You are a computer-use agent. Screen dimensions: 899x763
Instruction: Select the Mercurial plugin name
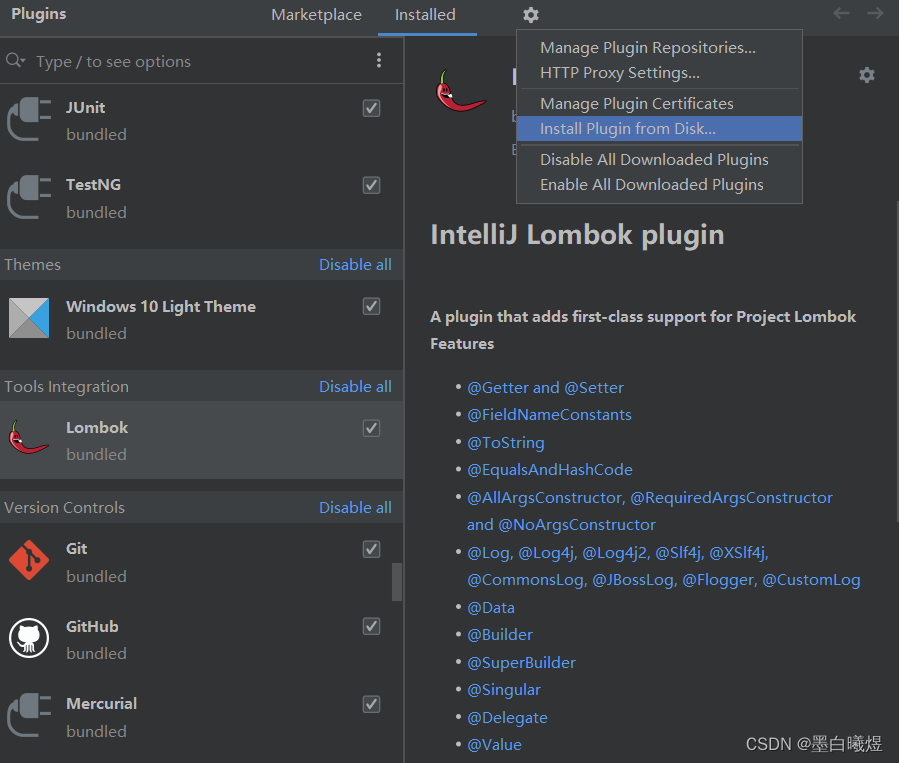click(x=101, y=704)
